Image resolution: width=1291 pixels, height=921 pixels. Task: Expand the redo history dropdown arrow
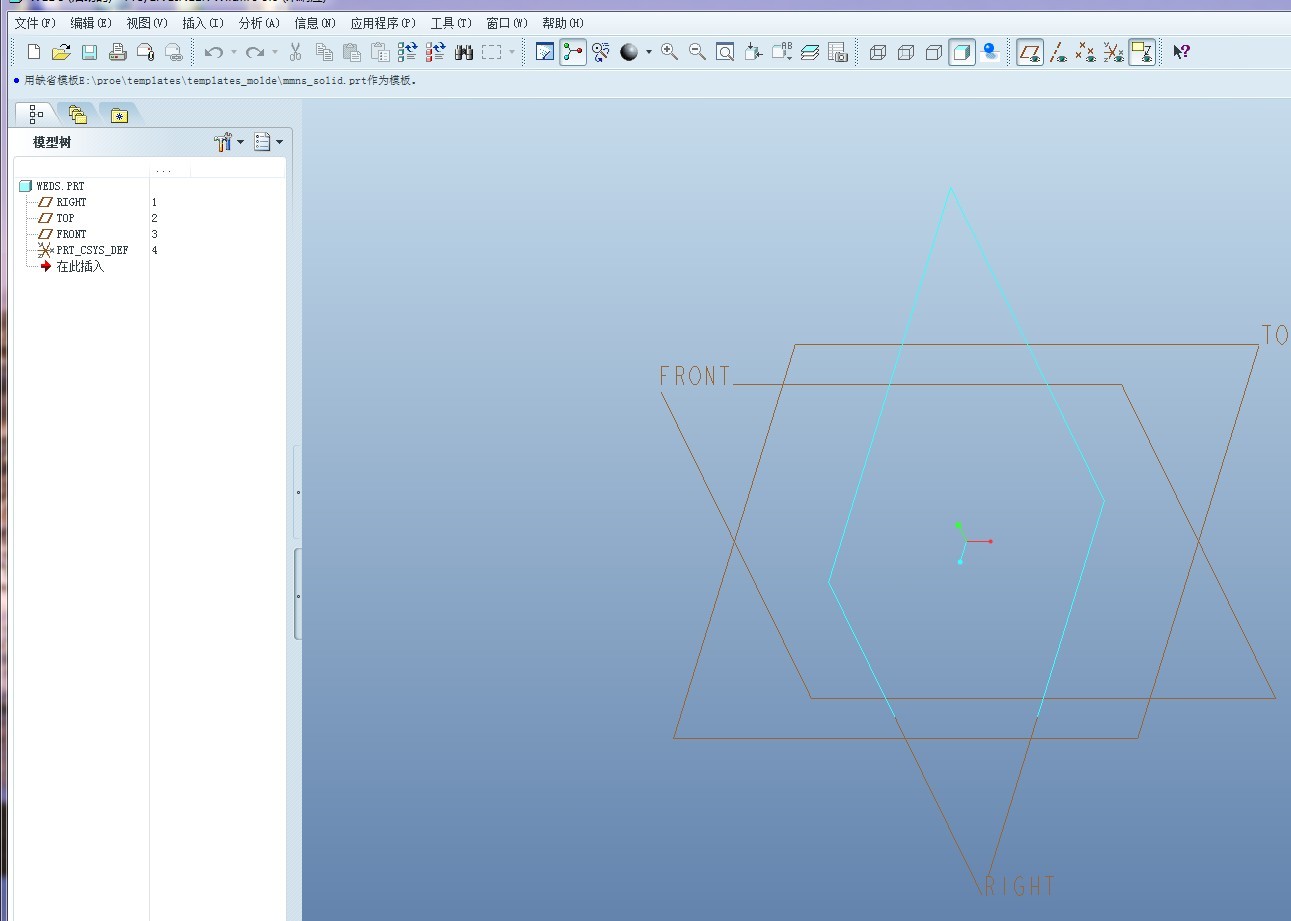(276, 52)
